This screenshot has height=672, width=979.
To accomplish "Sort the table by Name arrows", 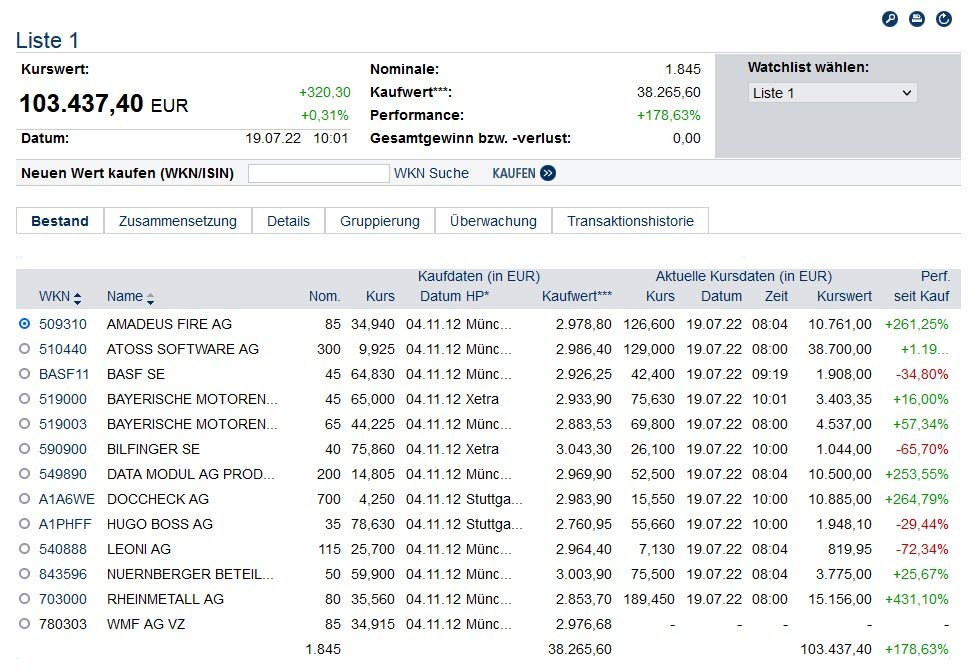I will (151, 297).
